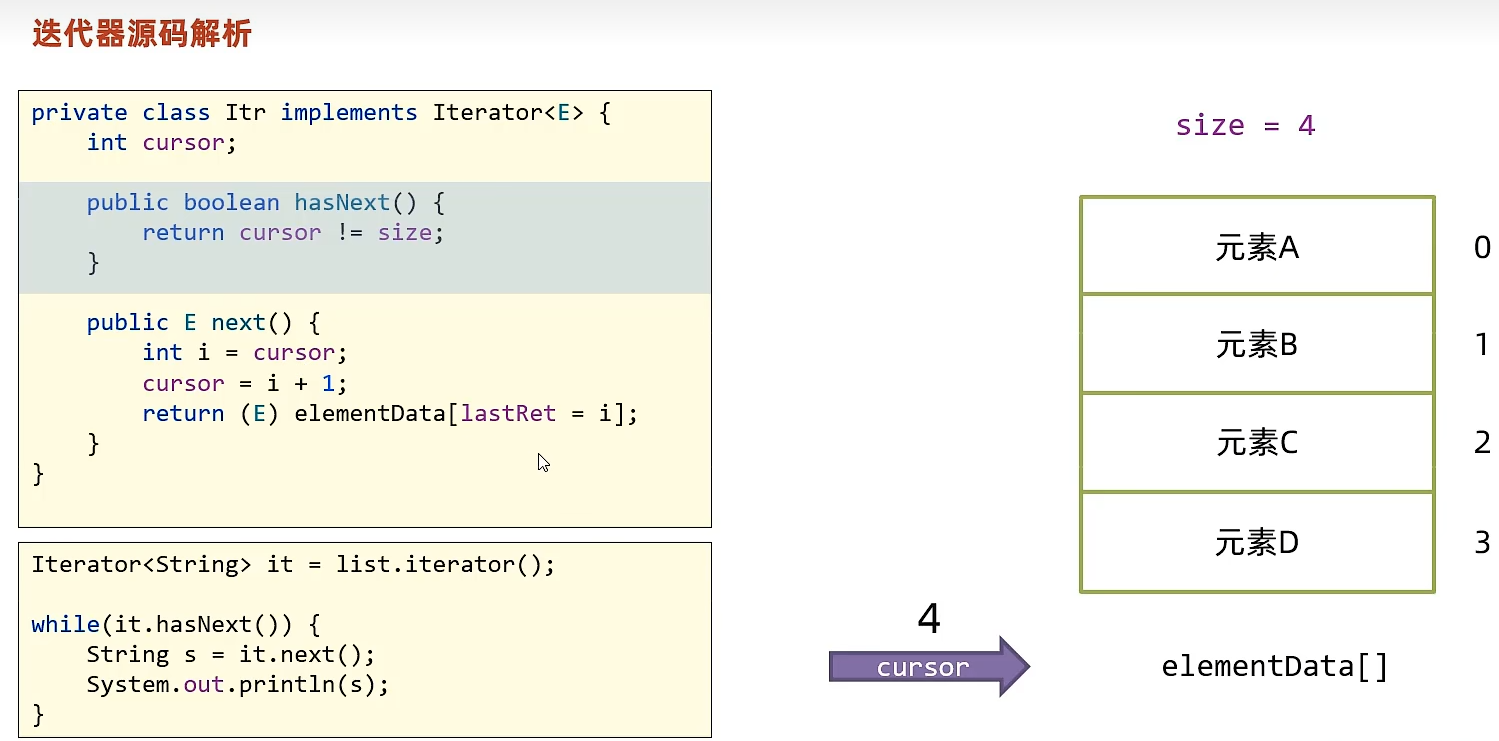
Task: Select the 元素B array cell
Action: [1257, 345]
